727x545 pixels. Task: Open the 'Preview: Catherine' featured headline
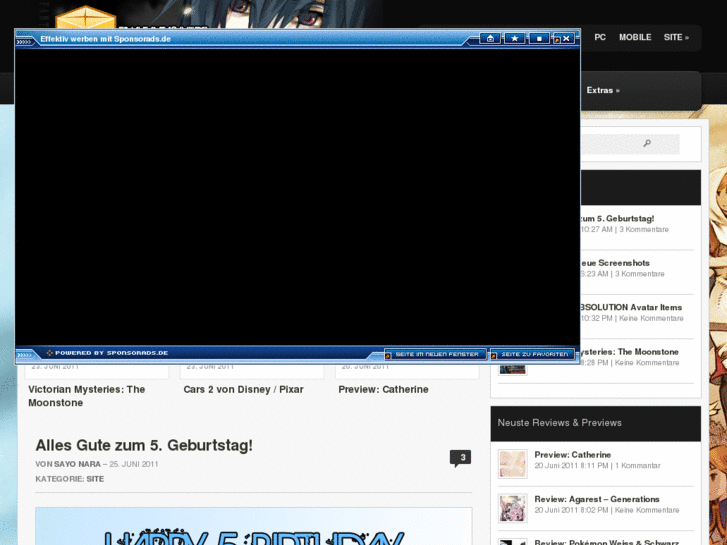383,390
